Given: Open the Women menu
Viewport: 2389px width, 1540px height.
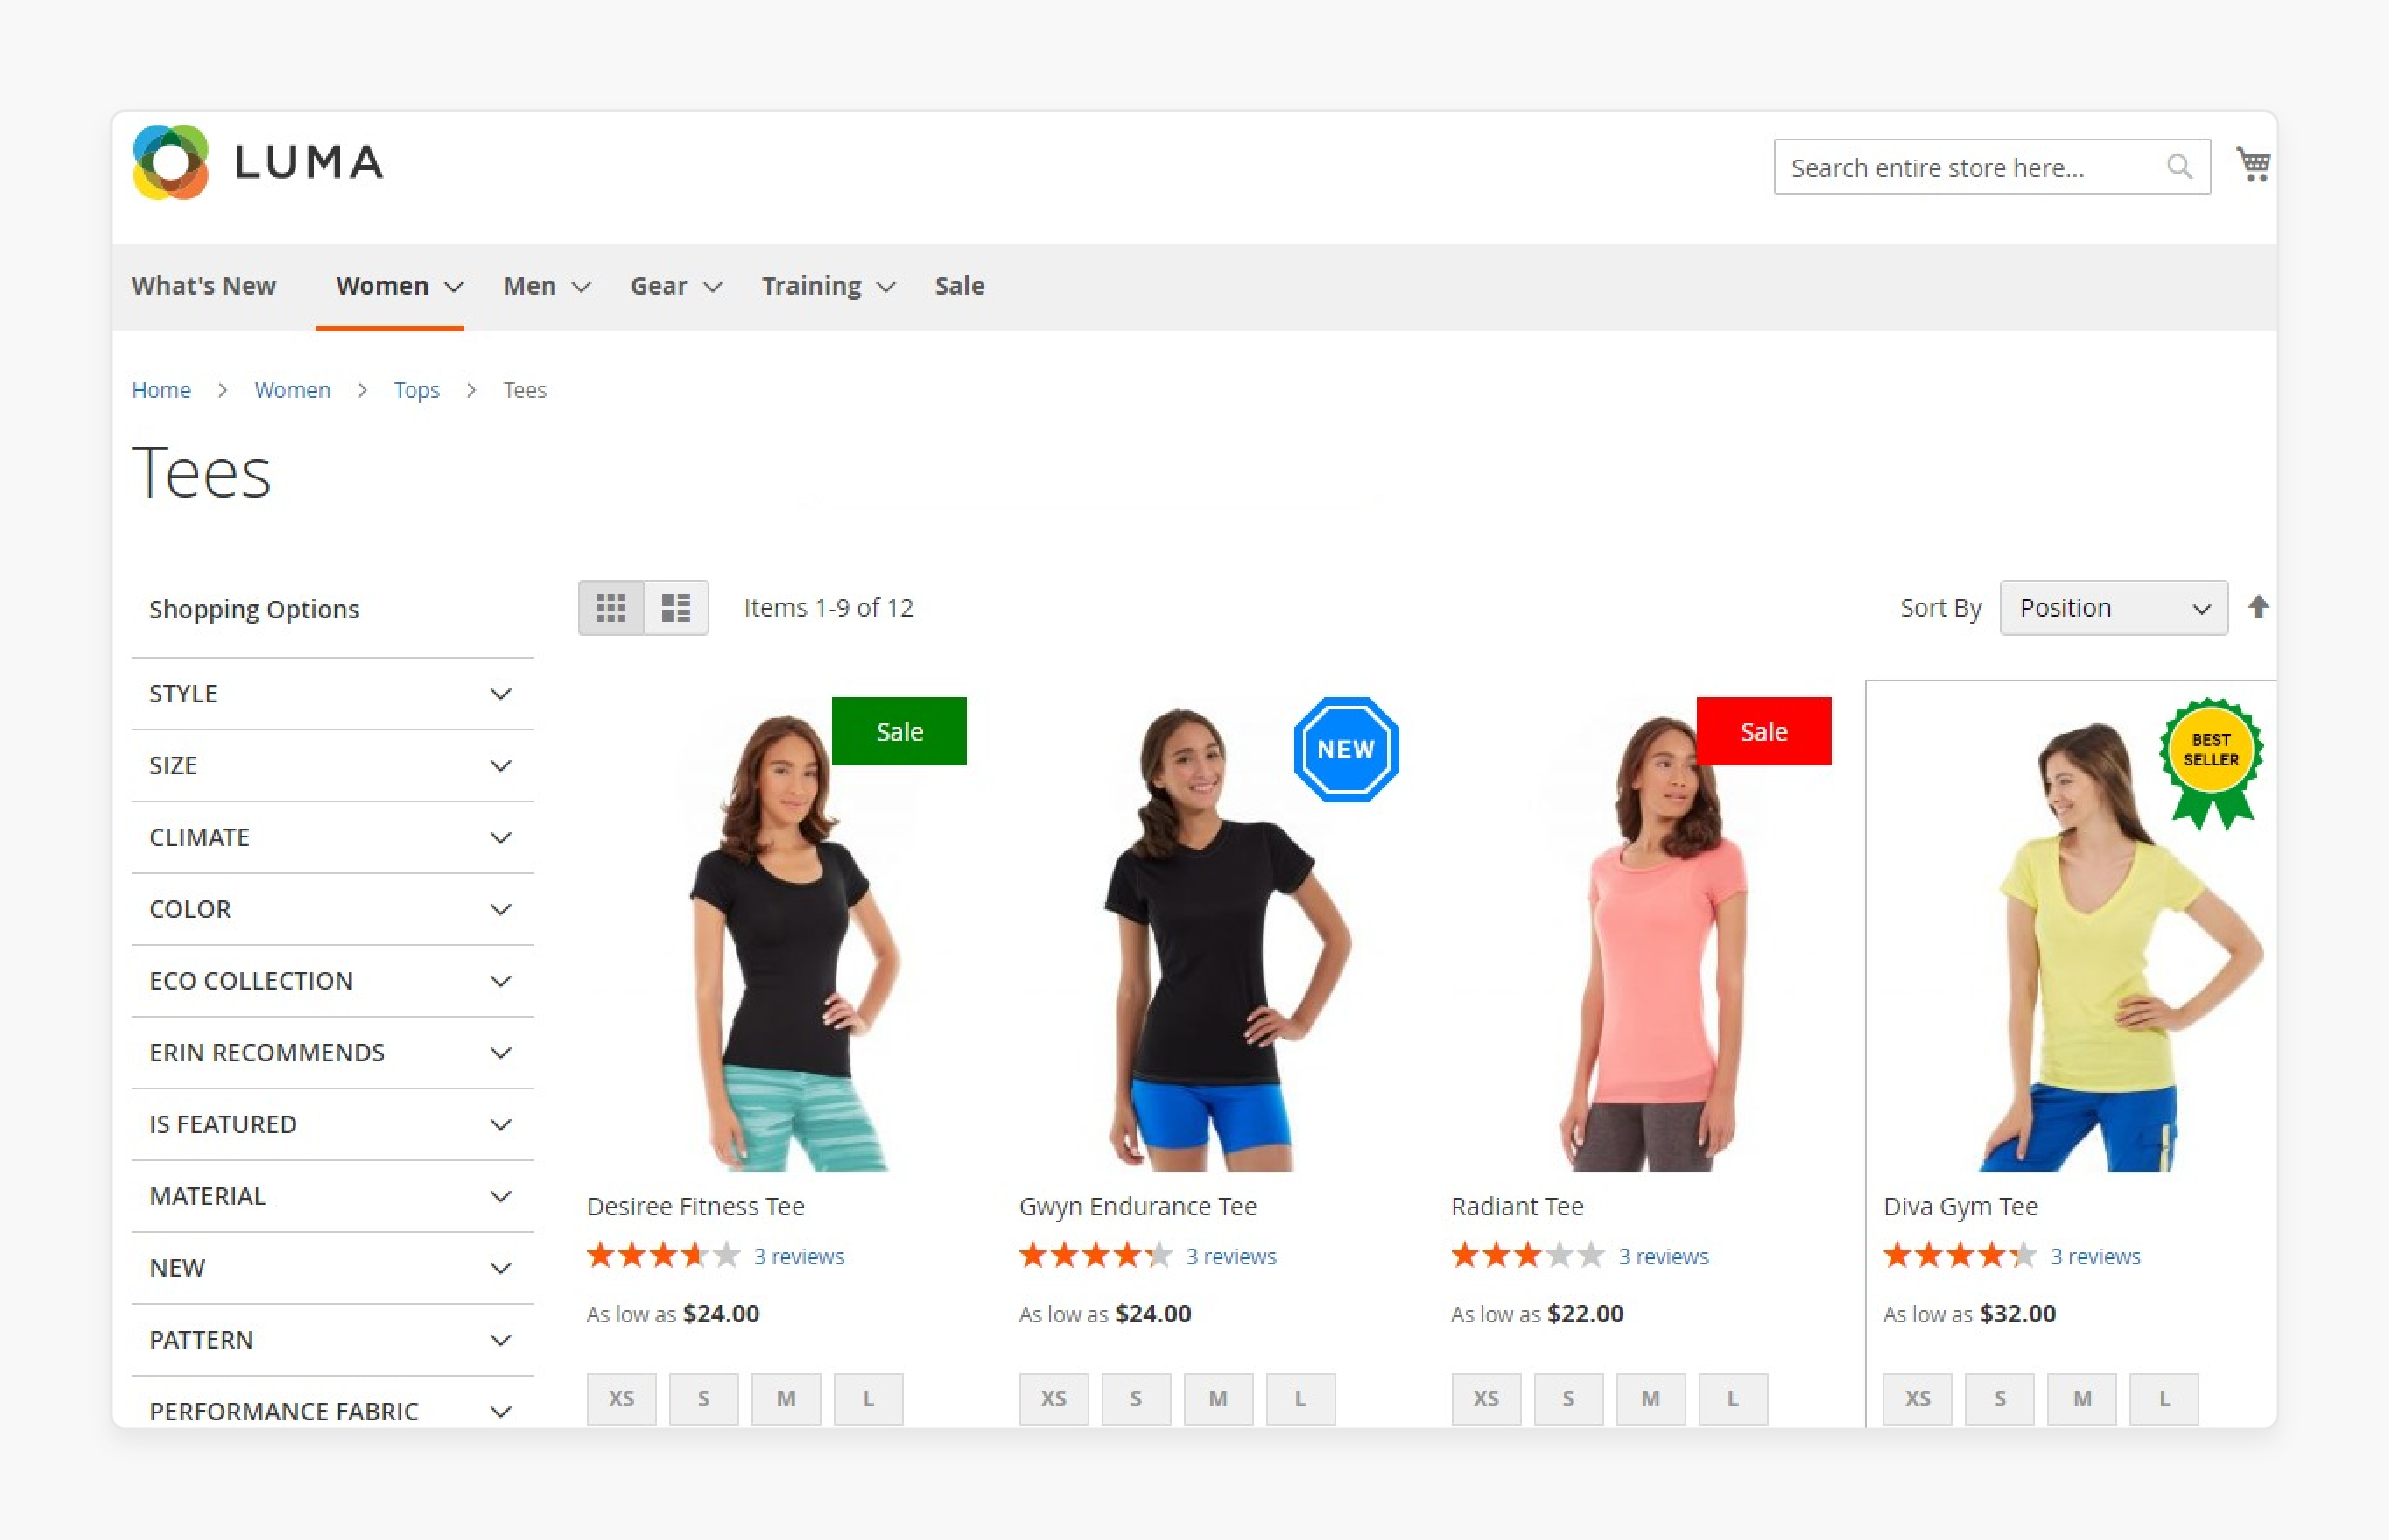Looking at the screenshot, I should click(x=399, y=286).
